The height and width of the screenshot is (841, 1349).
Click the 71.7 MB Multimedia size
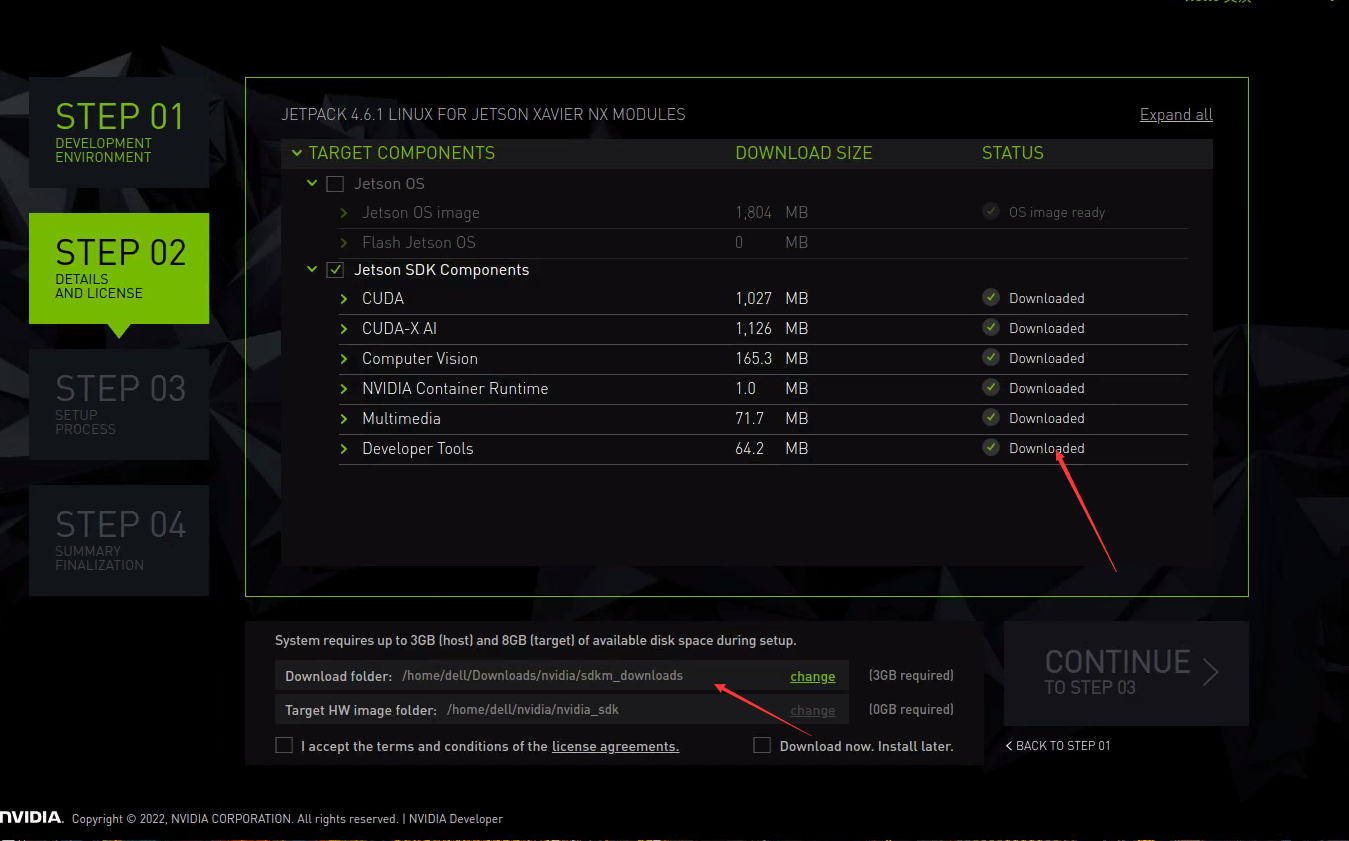pos(771,419)
